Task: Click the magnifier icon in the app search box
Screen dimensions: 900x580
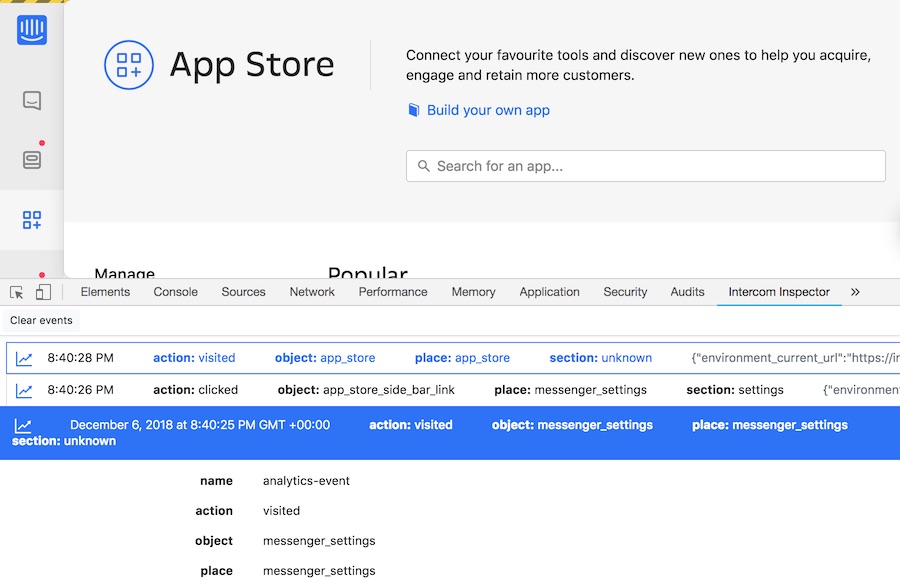Action: [x=424, y=166]
